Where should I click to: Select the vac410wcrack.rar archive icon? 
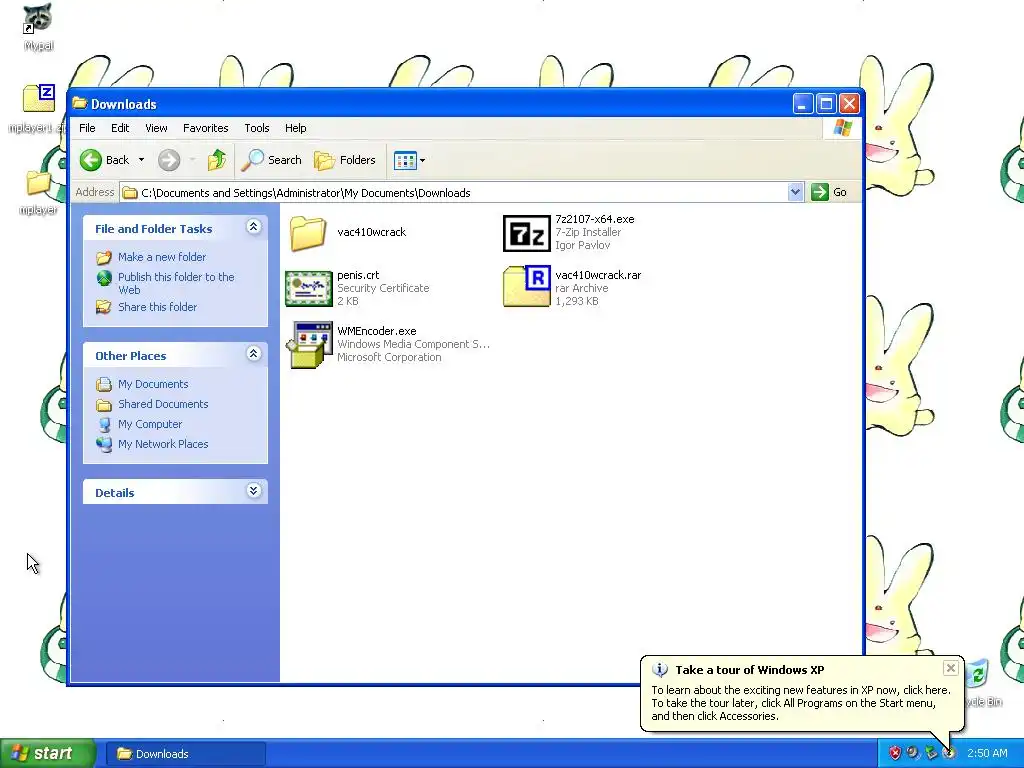point(526,286)
